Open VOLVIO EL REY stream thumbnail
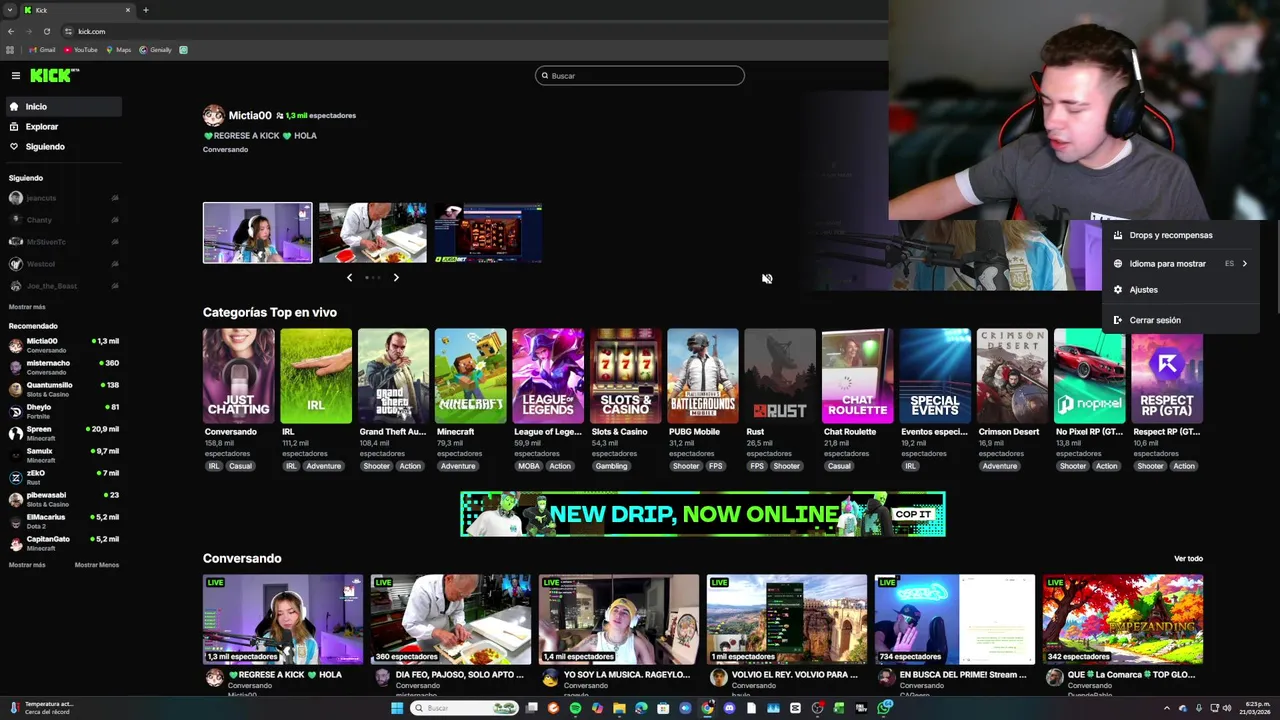 [787, 619]
